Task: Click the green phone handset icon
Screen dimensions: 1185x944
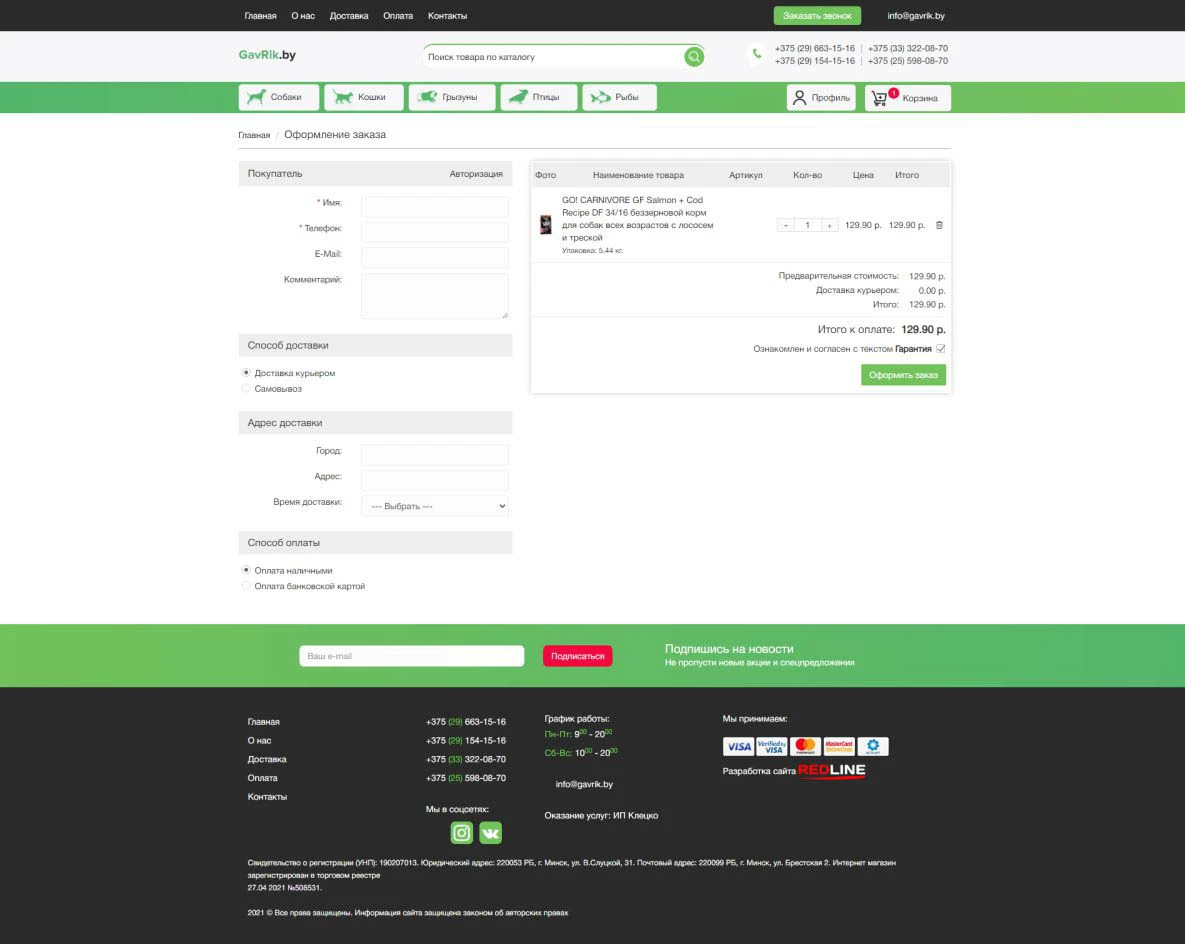Action: coord(756,54)
